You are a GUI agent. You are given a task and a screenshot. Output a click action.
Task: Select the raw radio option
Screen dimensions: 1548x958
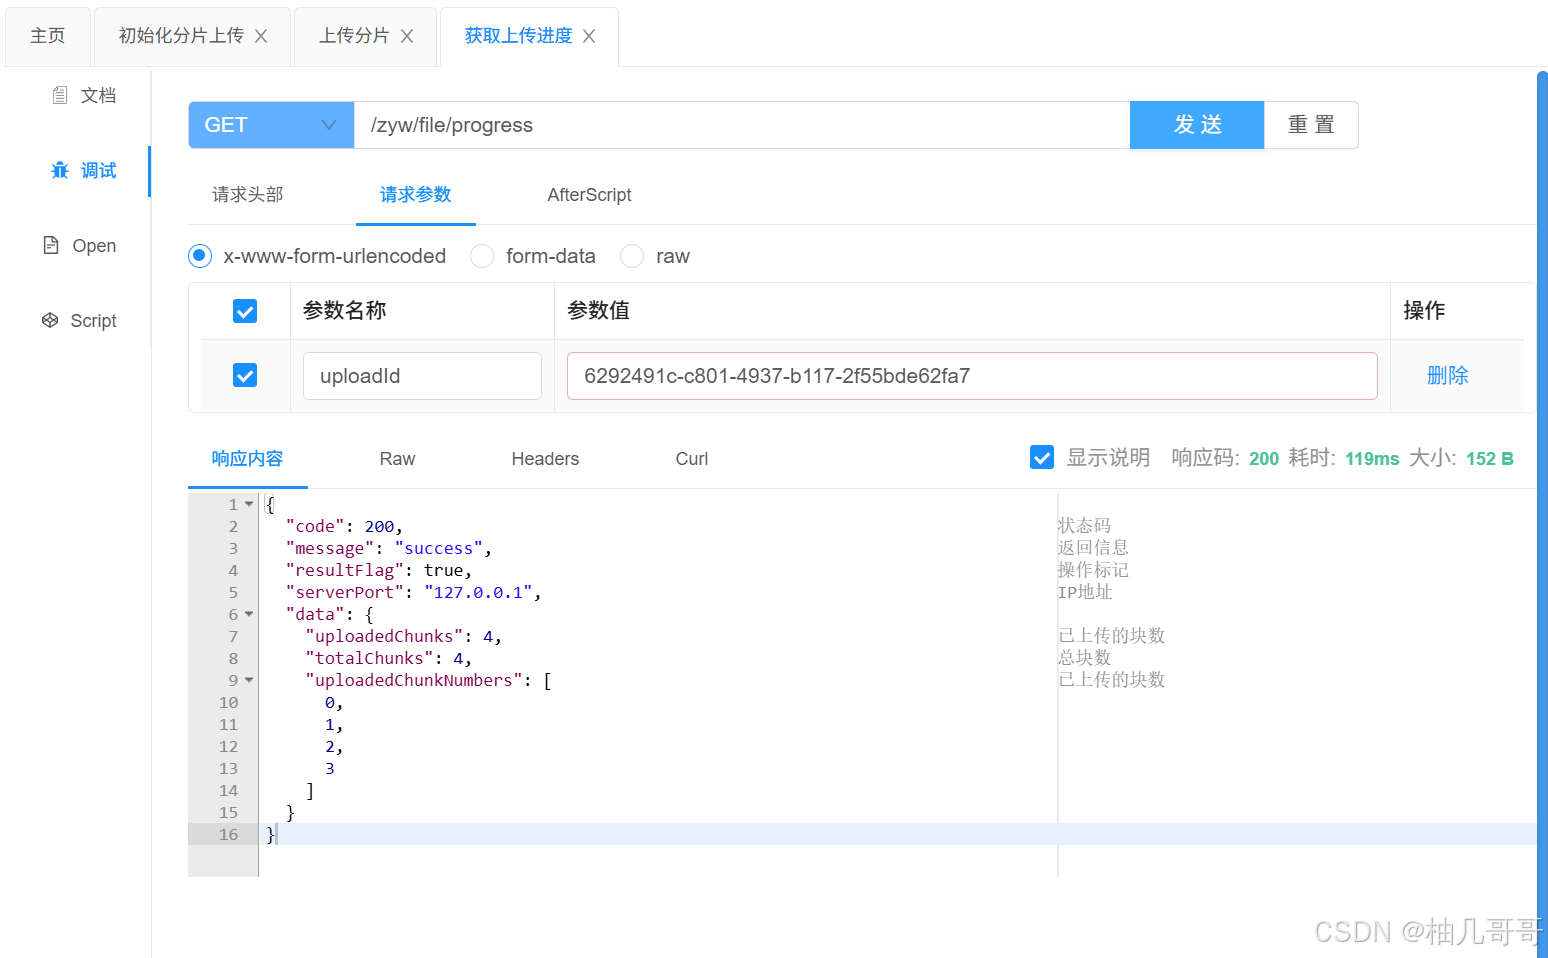(x=632, y=256)
